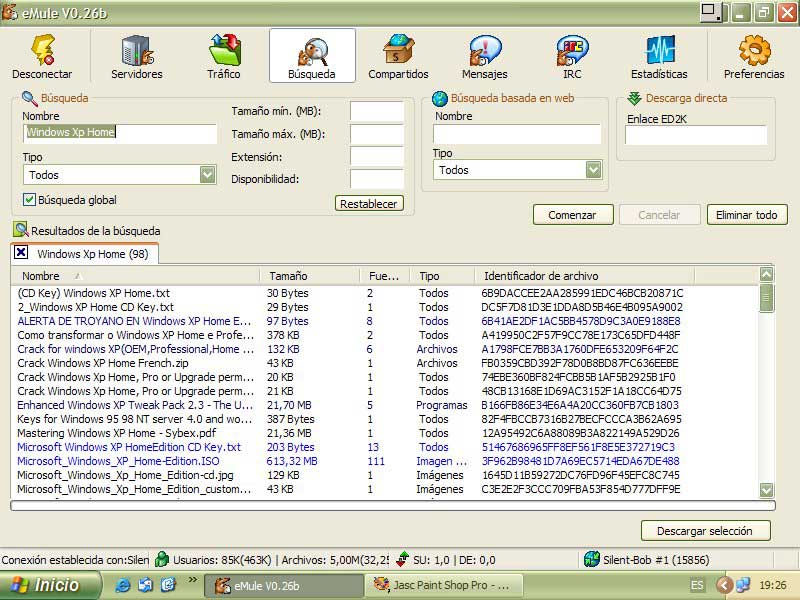Click the Silent-Bob server globe icon
Viewport: 800px width, 600px height.
(x=592, y=559)
